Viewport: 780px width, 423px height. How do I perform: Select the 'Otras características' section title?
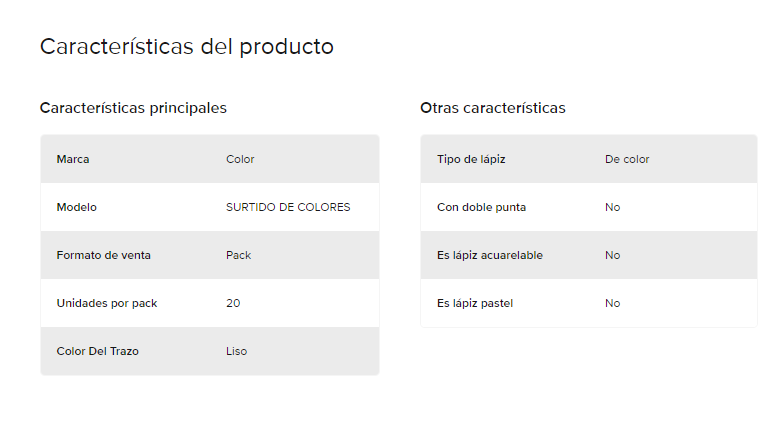coord(492,108)
